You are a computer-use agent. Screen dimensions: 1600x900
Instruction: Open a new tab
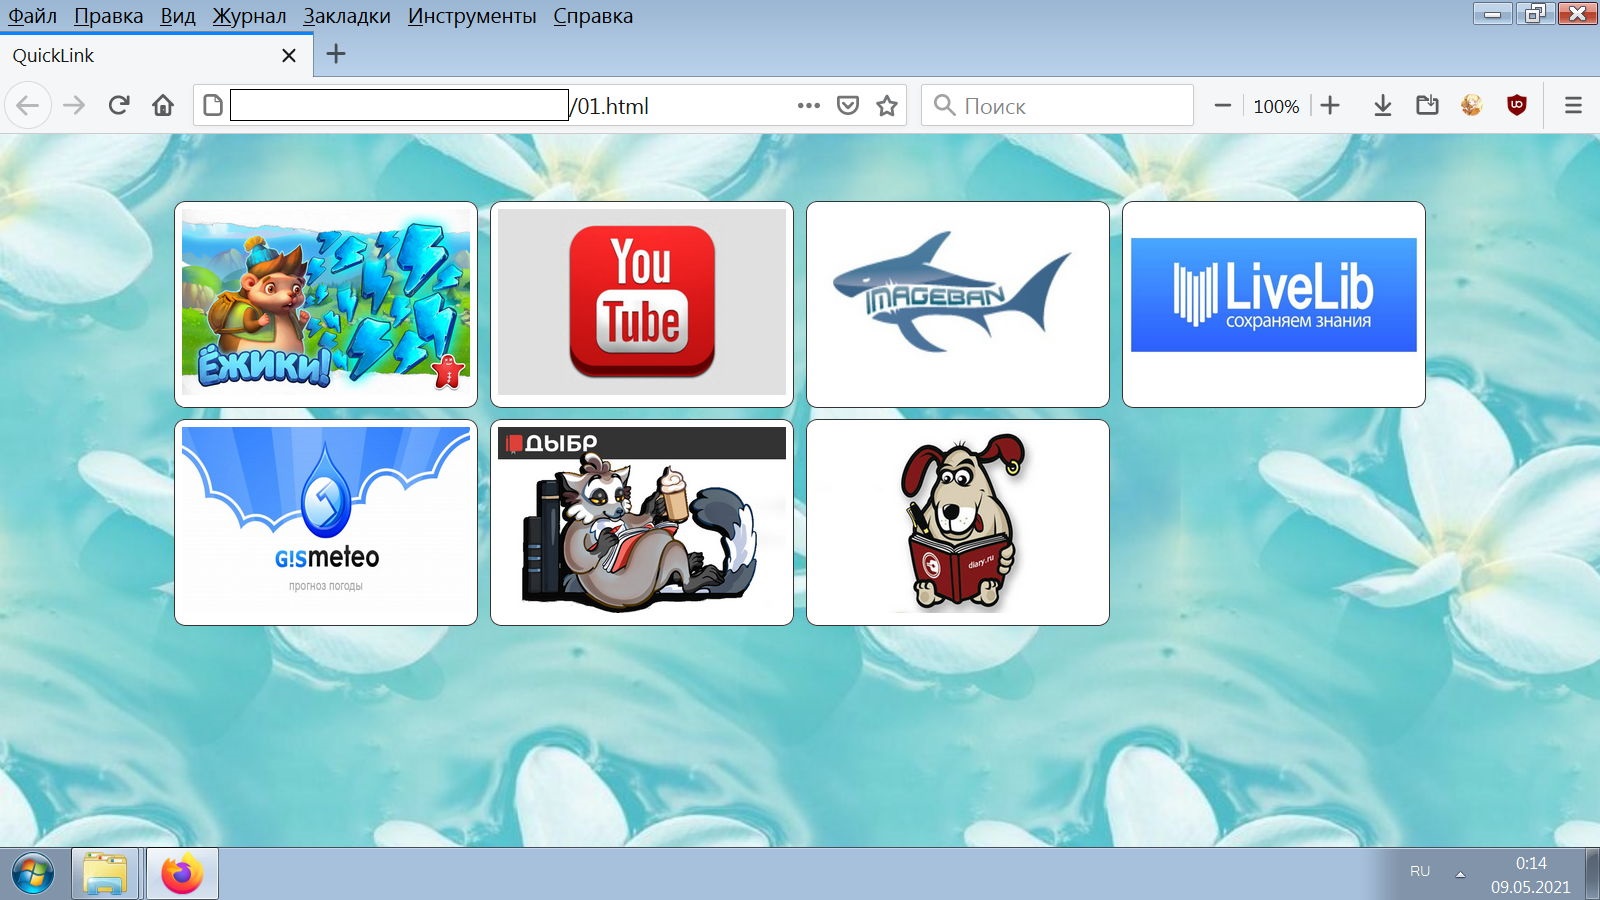(x=336, y=54)
